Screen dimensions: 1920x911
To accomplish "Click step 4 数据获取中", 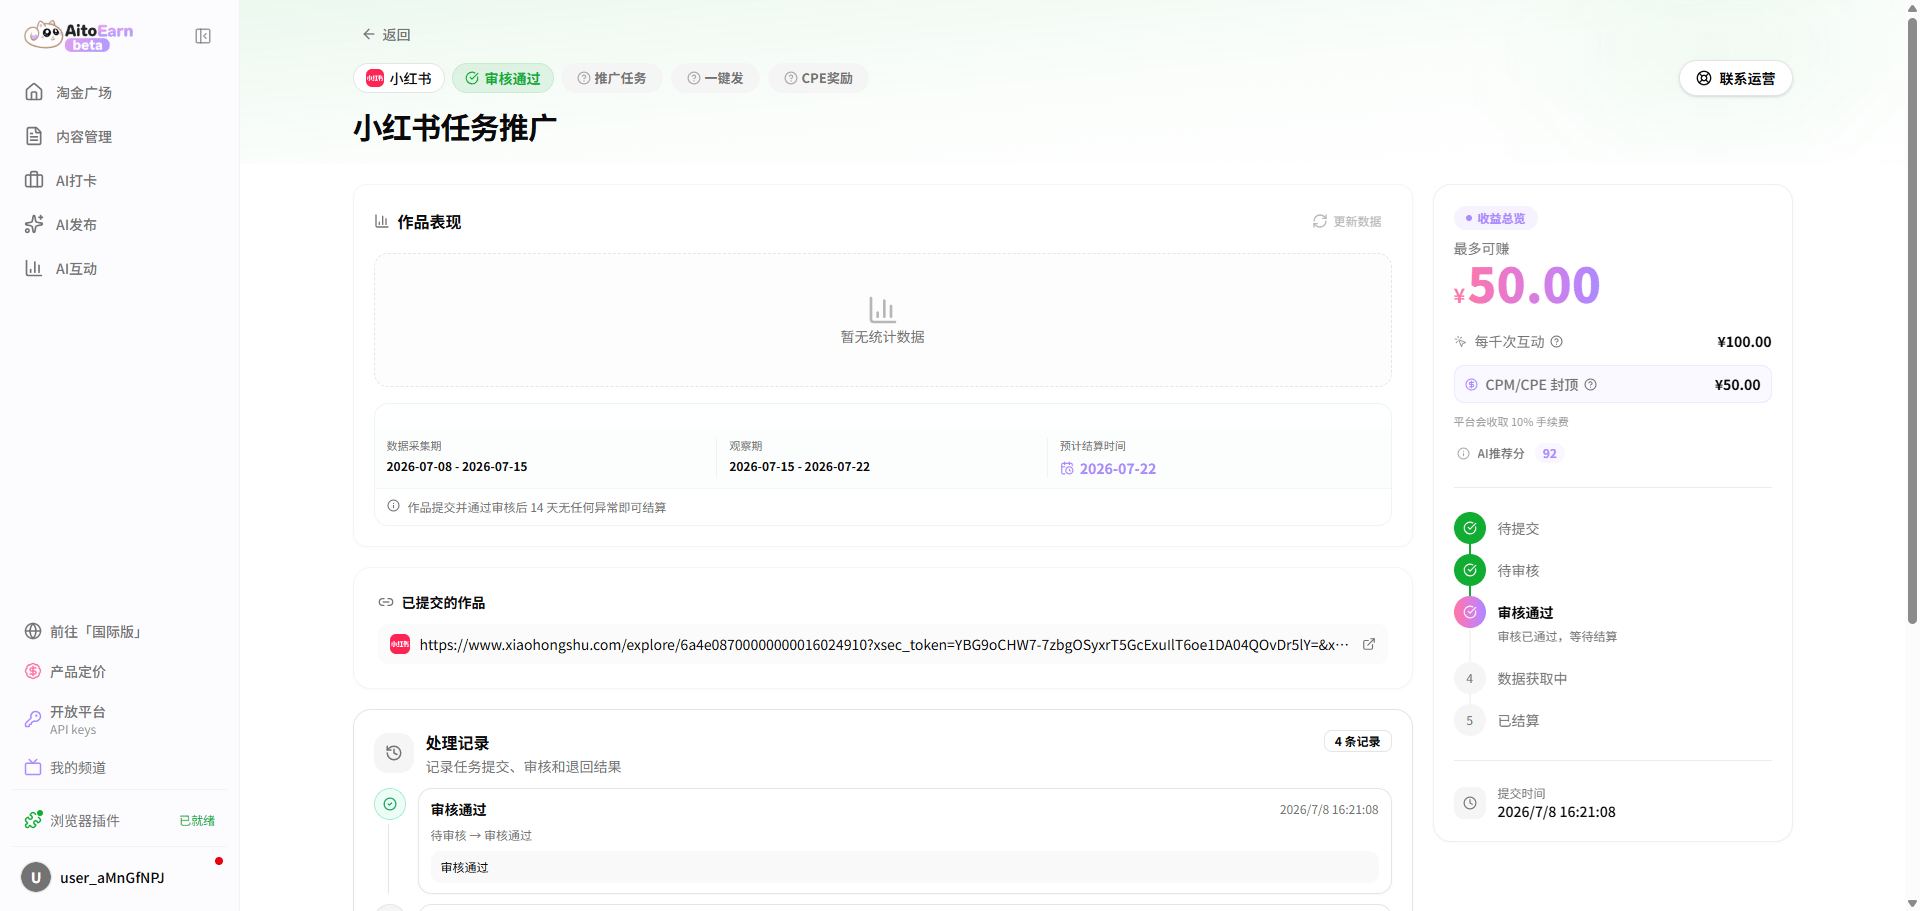I will tap(1470, 678).
